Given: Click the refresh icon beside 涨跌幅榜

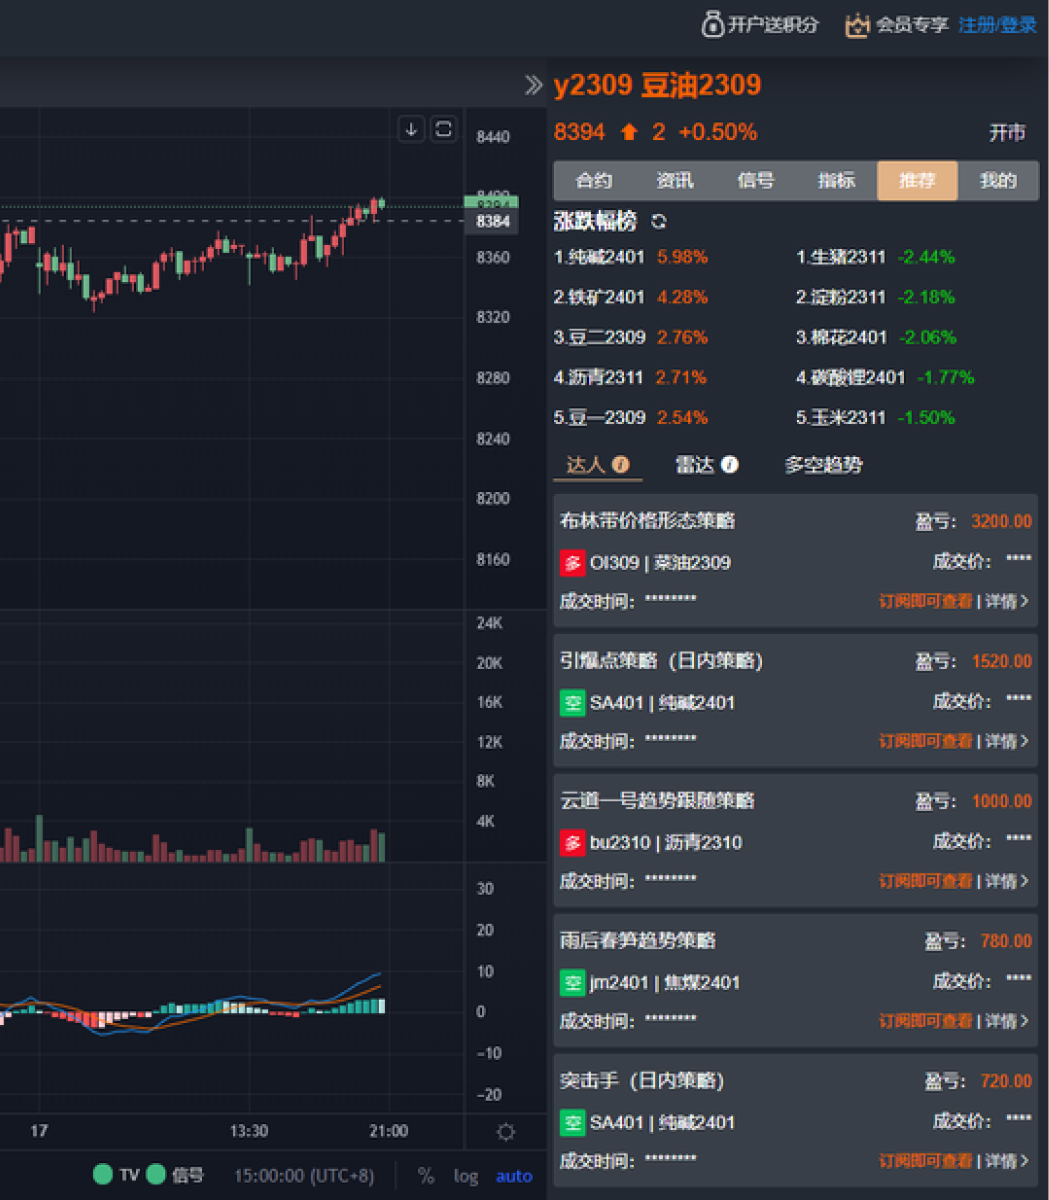Looking at the screenshot, I should click(x=658, y=222).
